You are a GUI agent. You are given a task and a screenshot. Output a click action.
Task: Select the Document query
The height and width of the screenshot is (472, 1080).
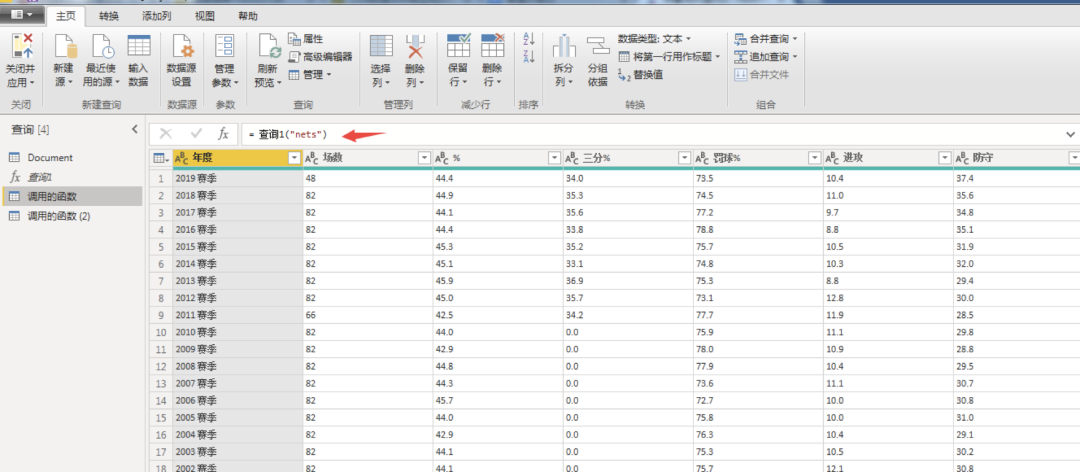click(x=72, y=157)
